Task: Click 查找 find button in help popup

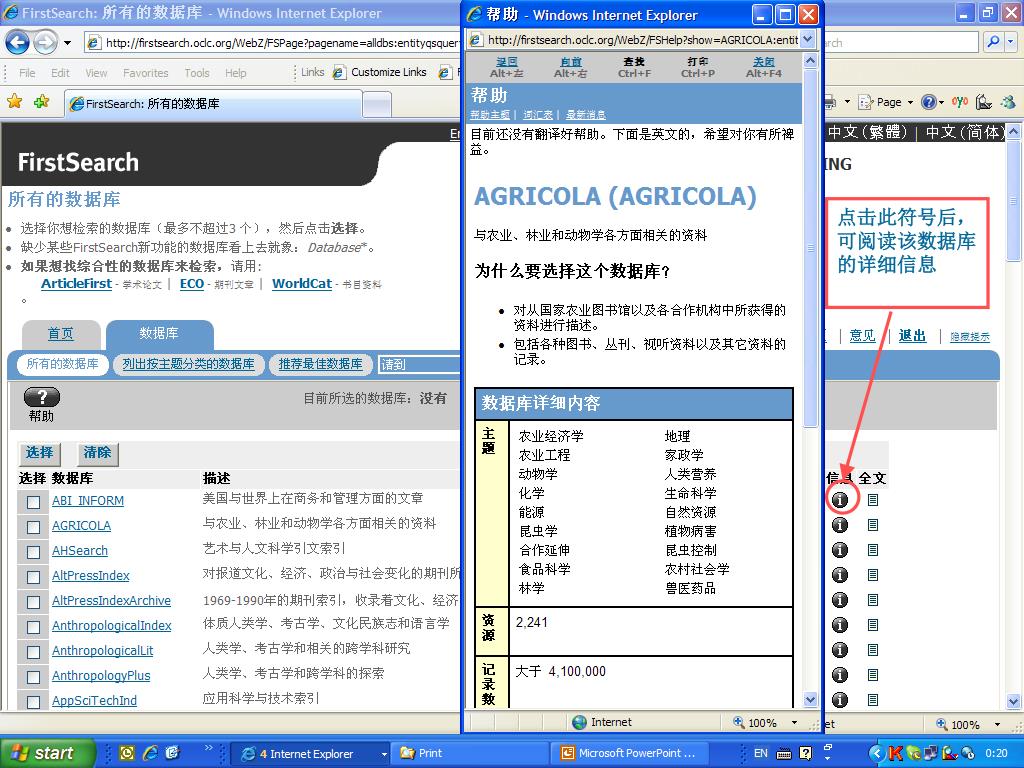Action: click(634, 67)
